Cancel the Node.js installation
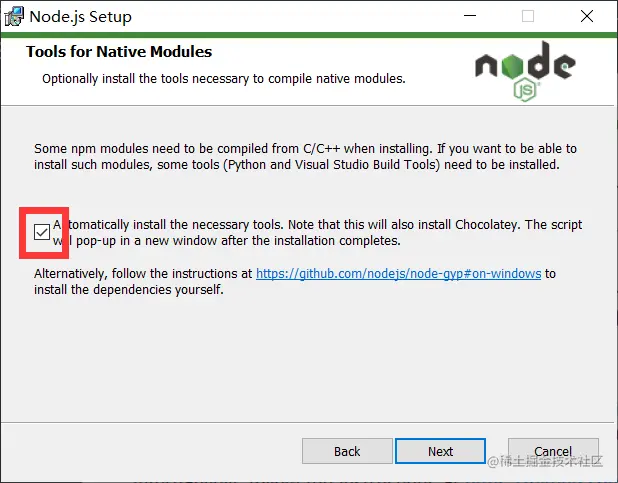The image size is (618, 483). coord(553,451)
